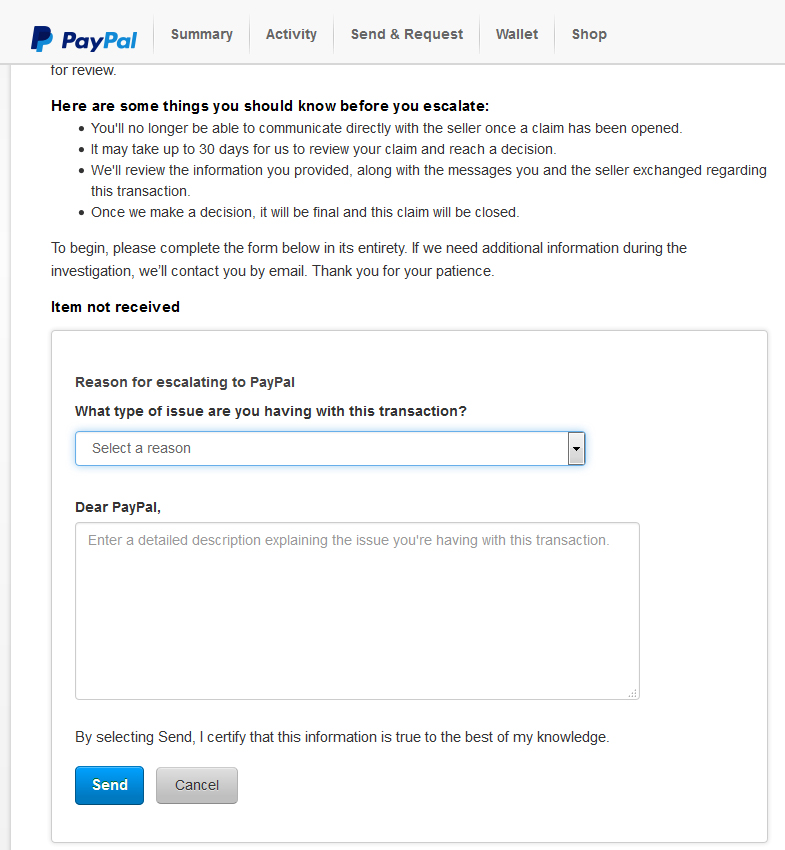Click the 'Dear PayPal,' field label

pos(118,507)
